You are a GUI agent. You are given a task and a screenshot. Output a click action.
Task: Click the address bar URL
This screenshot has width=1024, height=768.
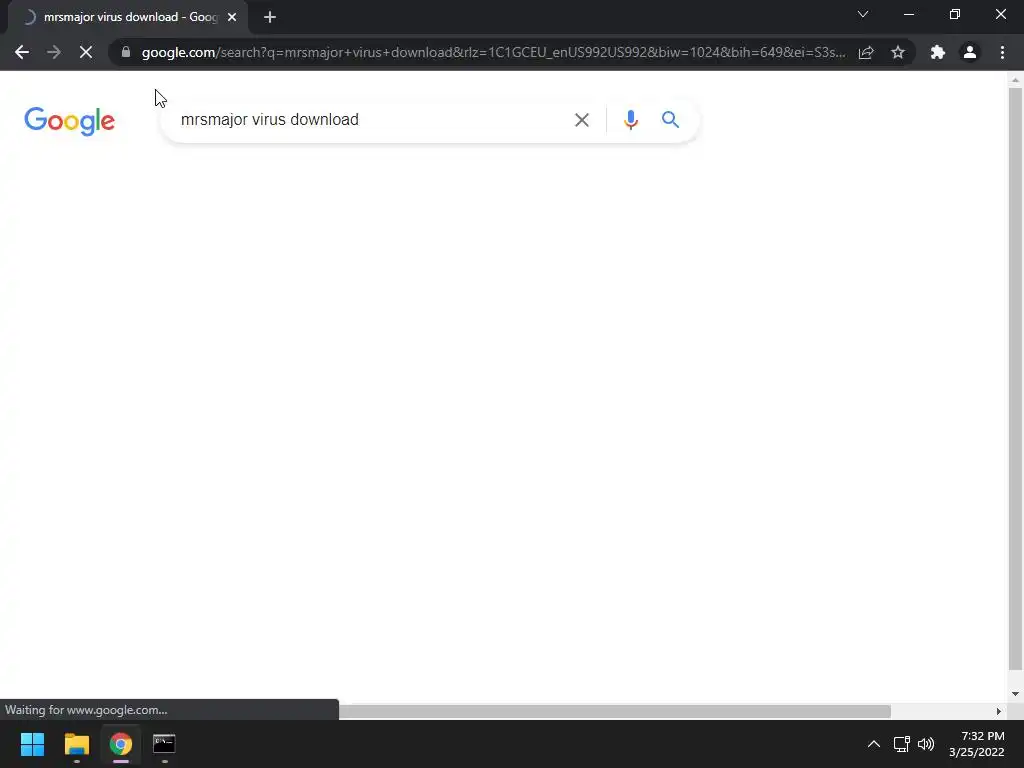(493, 52)
